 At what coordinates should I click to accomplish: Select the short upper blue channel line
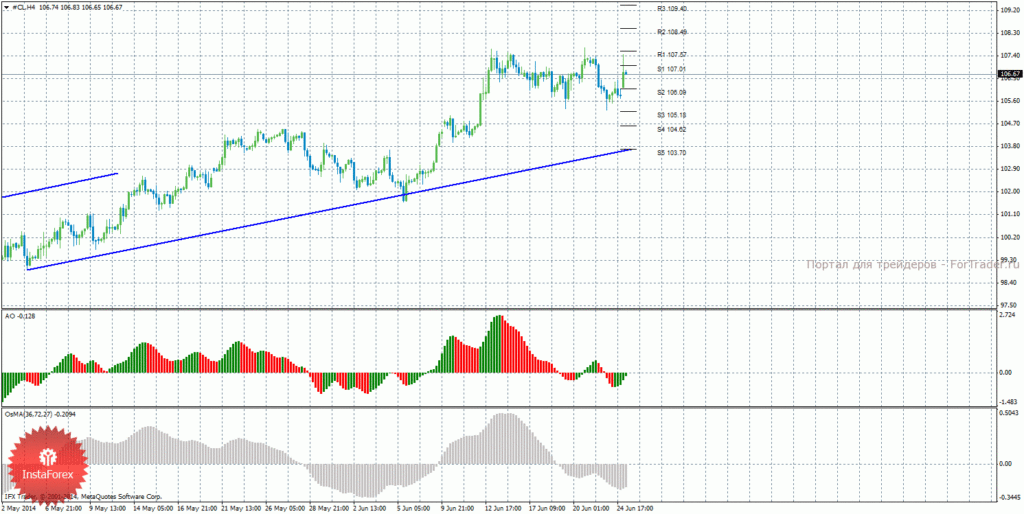tap(59, 185)
